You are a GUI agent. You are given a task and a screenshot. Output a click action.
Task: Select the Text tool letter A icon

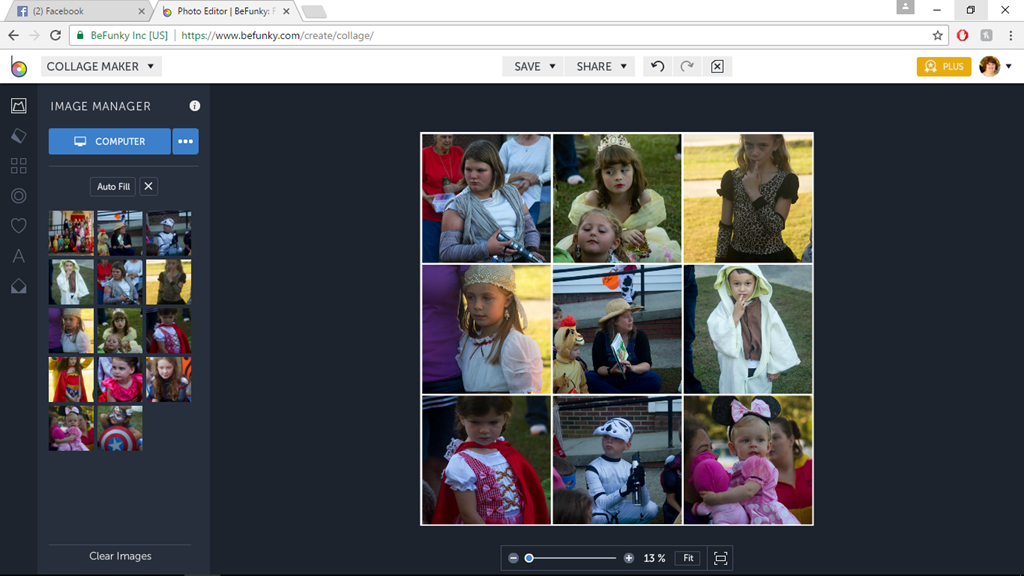18,256
